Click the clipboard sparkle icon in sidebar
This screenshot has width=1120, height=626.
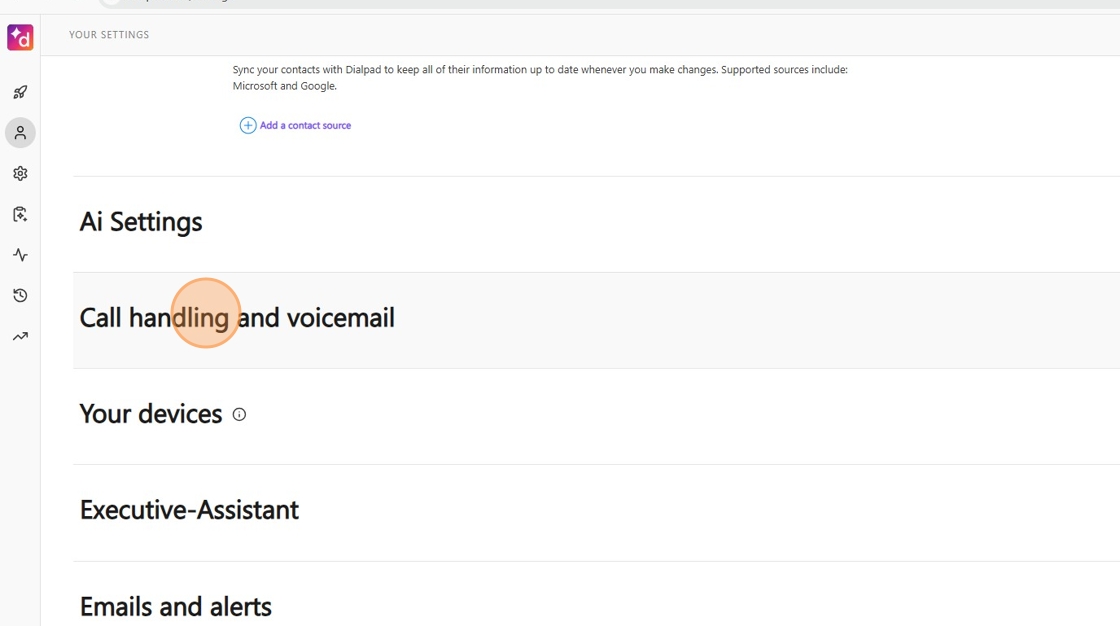(20, 215)
